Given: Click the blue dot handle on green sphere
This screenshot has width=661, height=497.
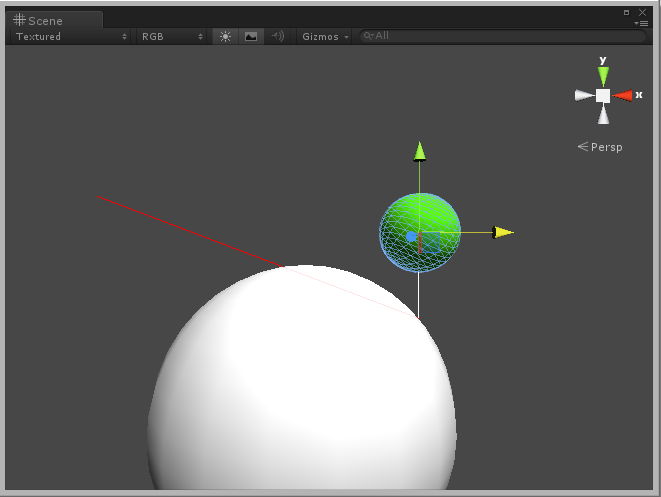Looking at the screenshot, I should click(411, 237).
